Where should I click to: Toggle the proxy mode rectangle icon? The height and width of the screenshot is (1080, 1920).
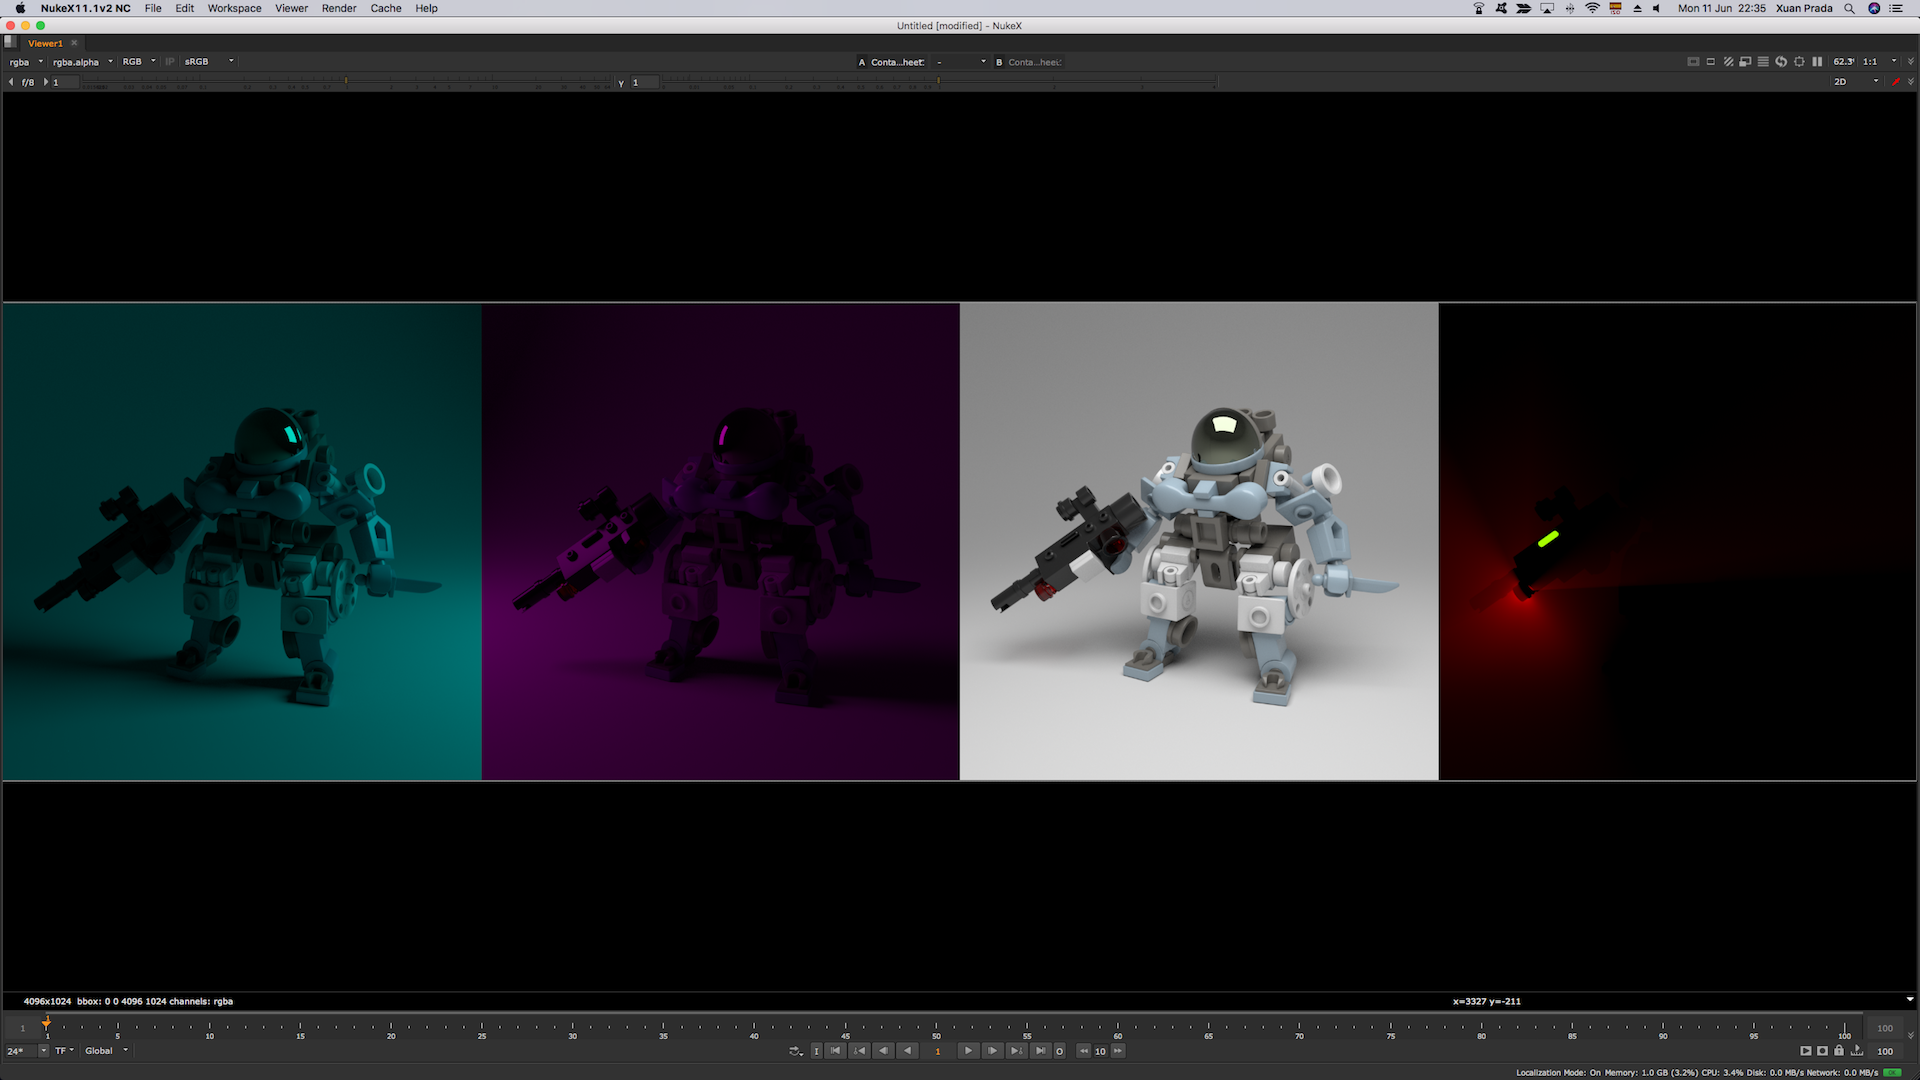click(x=1711, y=61)
